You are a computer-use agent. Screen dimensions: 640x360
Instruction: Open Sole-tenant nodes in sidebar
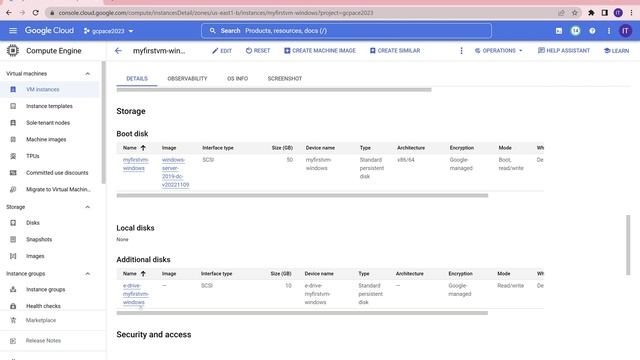tap(49, 123)
